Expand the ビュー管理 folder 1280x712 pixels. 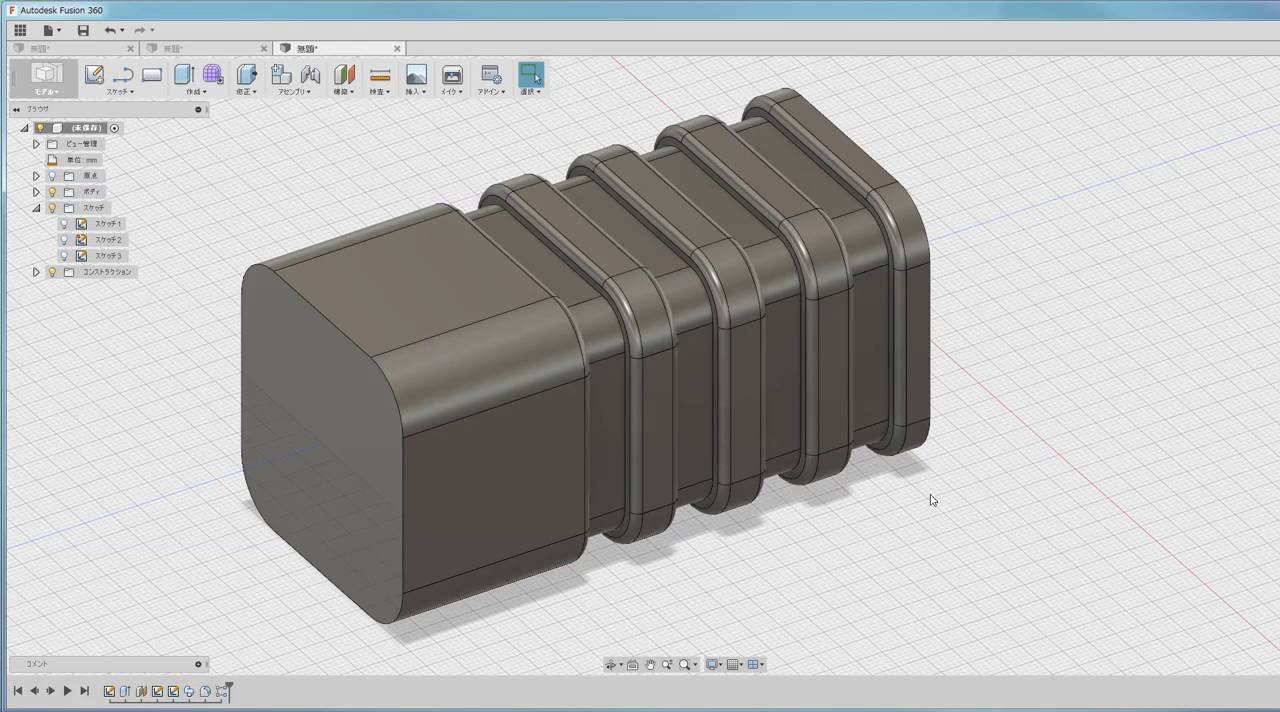36,144
